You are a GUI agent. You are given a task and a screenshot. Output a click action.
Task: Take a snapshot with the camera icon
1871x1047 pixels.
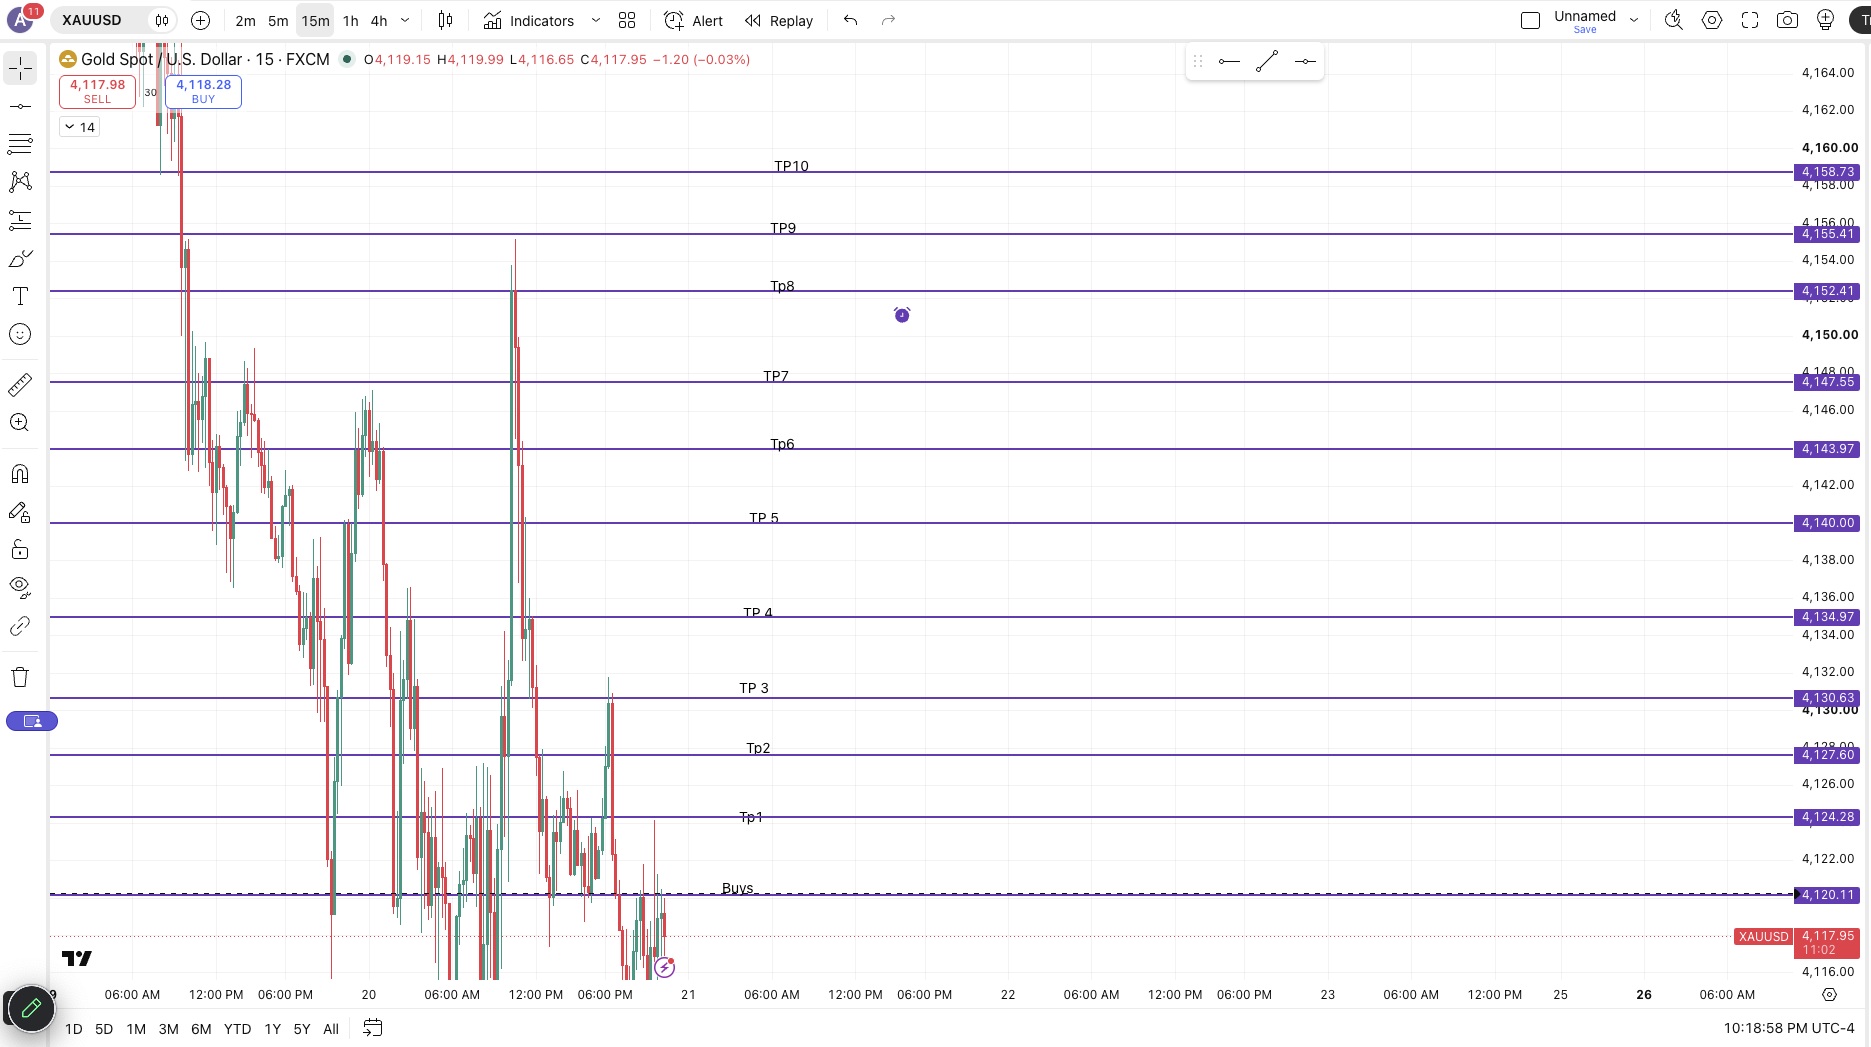tap(1787, 20)
